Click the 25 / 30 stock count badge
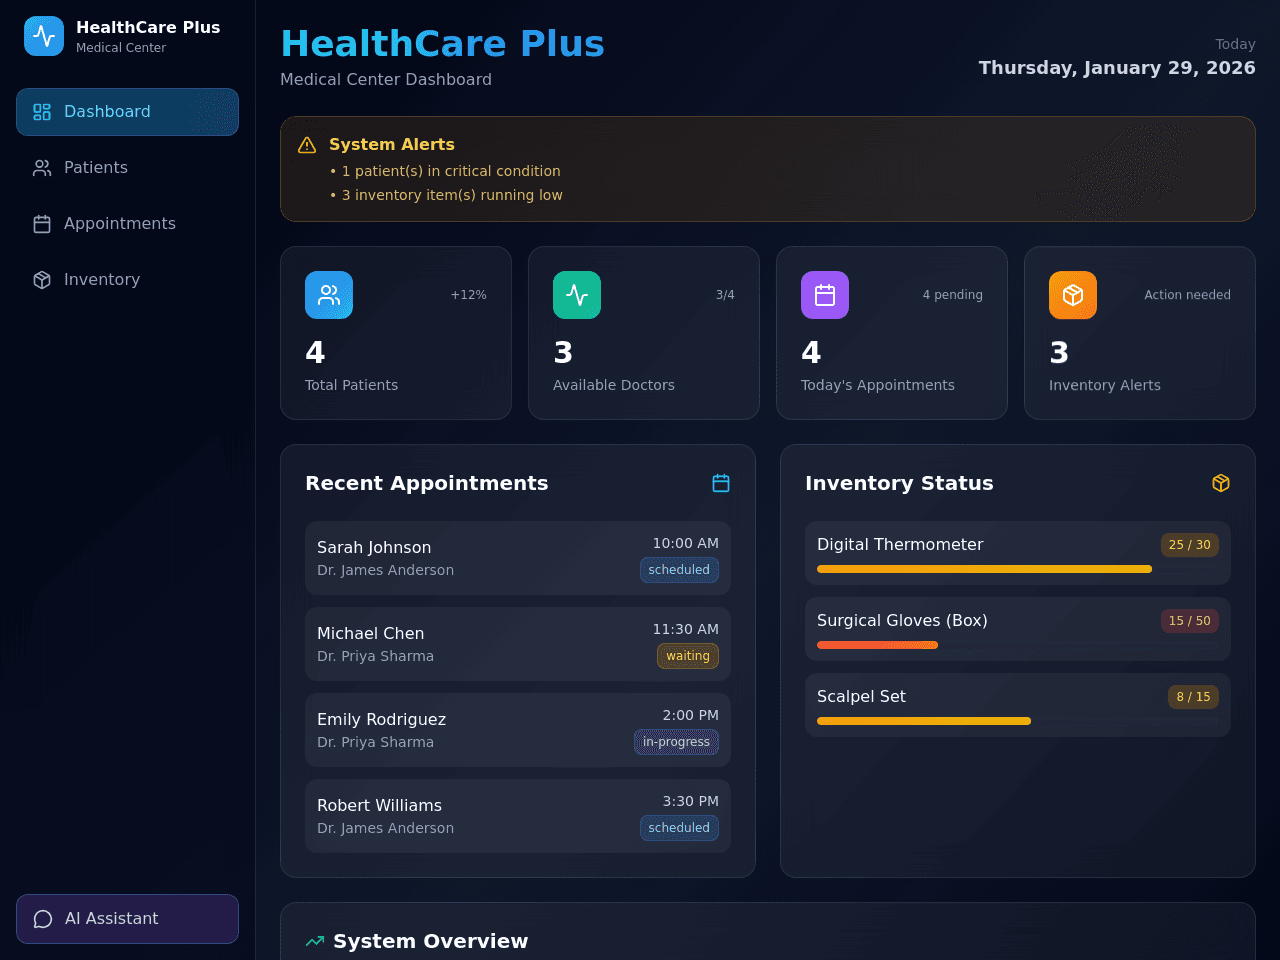 [x=1190, y=545]
